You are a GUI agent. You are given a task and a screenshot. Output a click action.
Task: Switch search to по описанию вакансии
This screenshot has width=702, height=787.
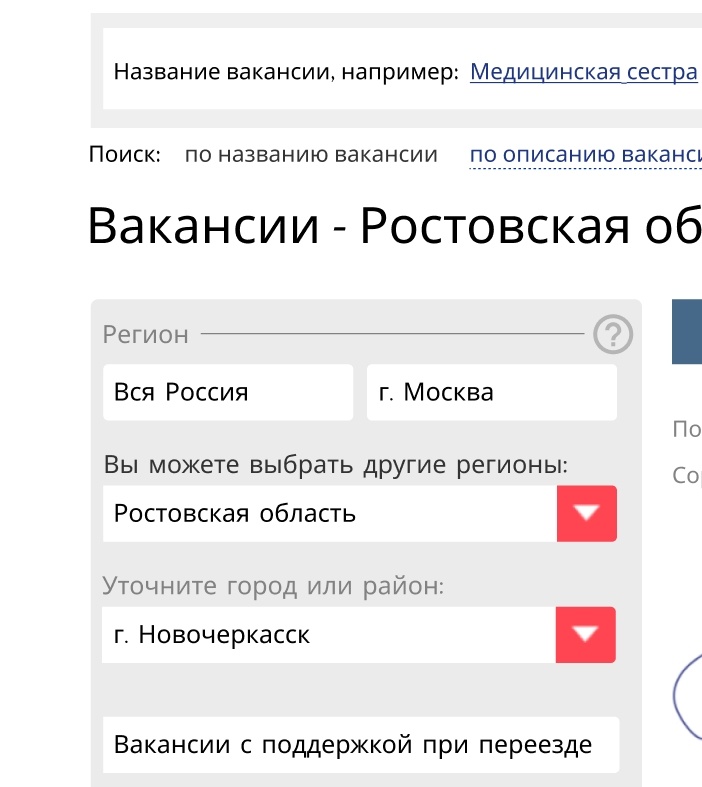pyautogui.click(x=585, y=155)
